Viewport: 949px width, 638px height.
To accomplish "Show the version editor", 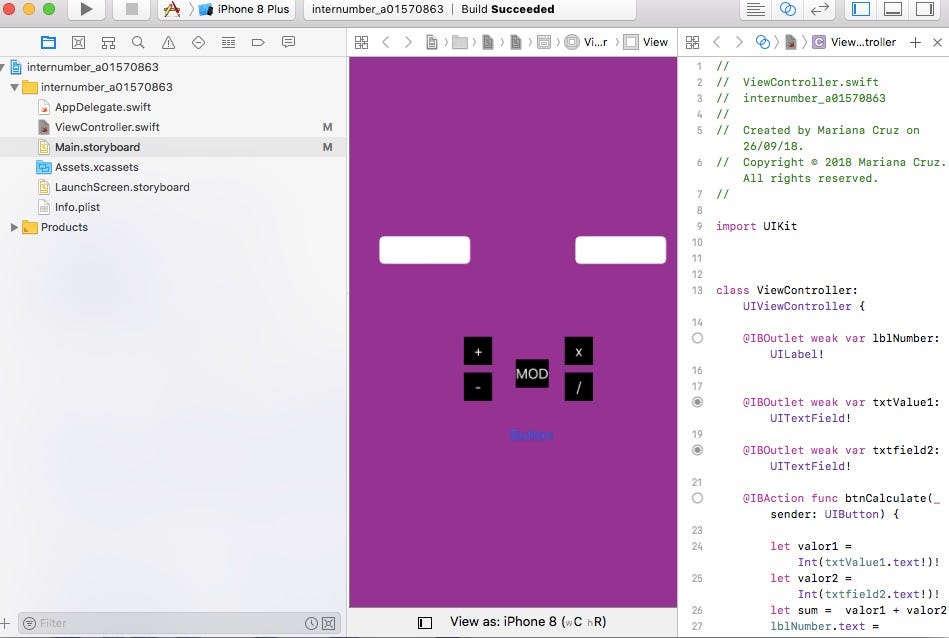I will [819, 9].
